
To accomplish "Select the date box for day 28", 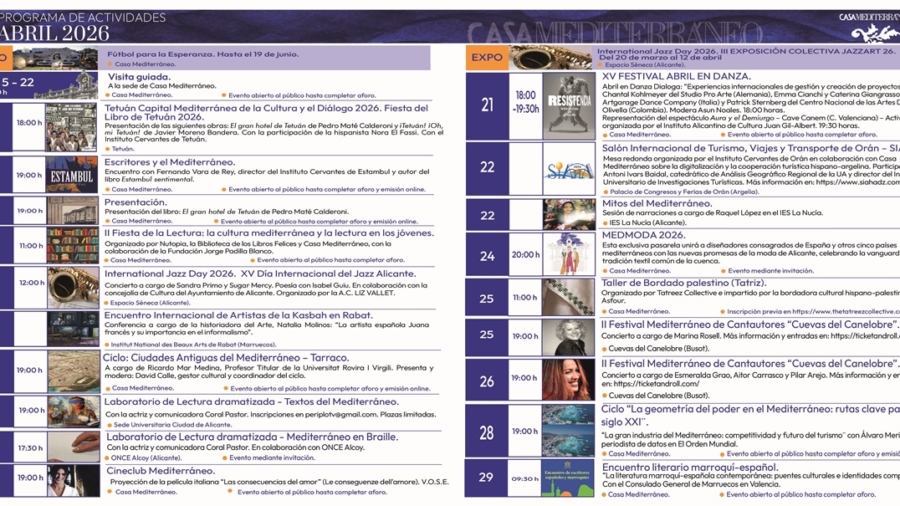I will 486,431.
